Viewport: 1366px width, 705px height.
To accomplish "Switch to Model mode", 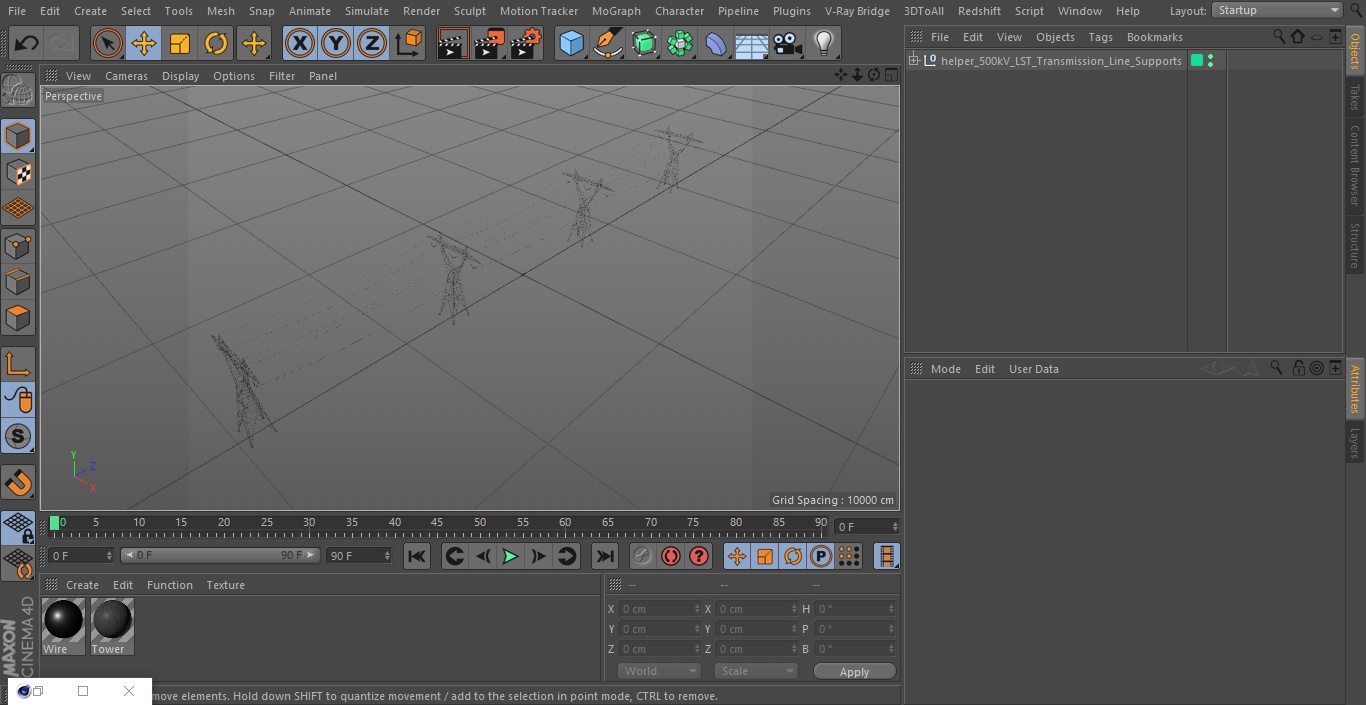I will coord(18,136).
